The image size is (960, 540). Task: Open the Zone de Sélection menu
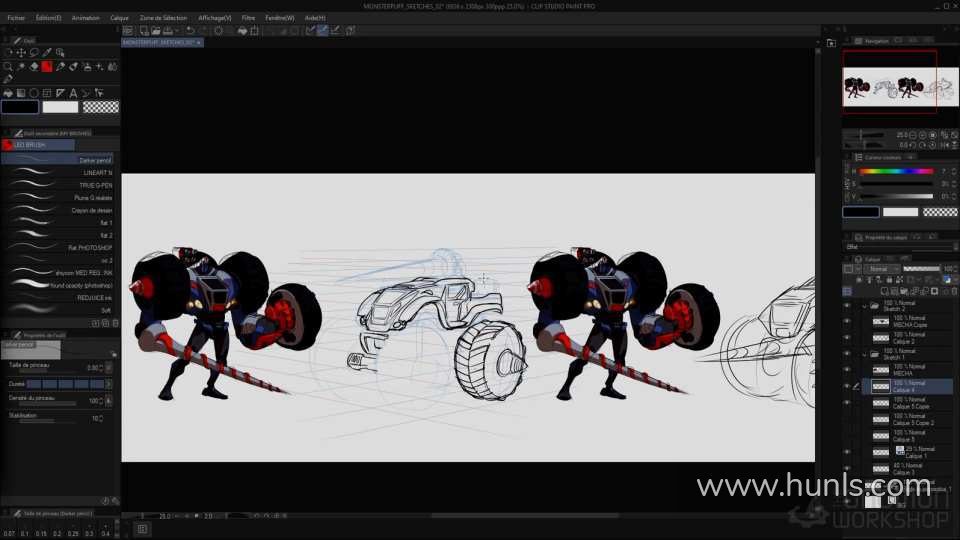(x=163, y=18)
